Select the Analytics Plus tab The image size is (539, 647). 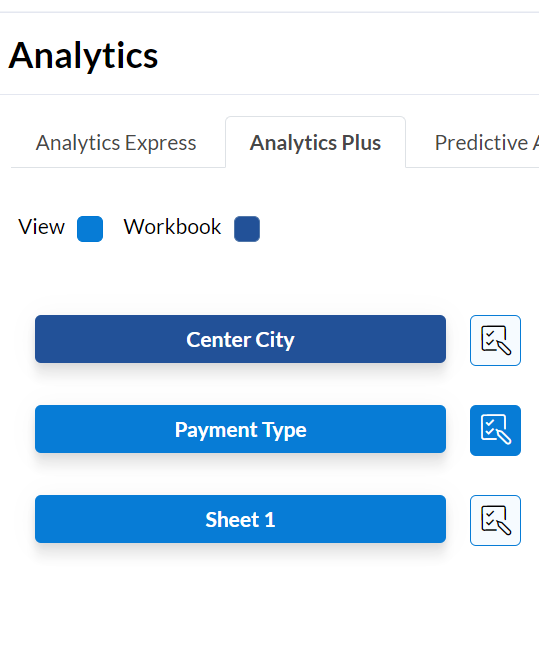pos(315,143)
